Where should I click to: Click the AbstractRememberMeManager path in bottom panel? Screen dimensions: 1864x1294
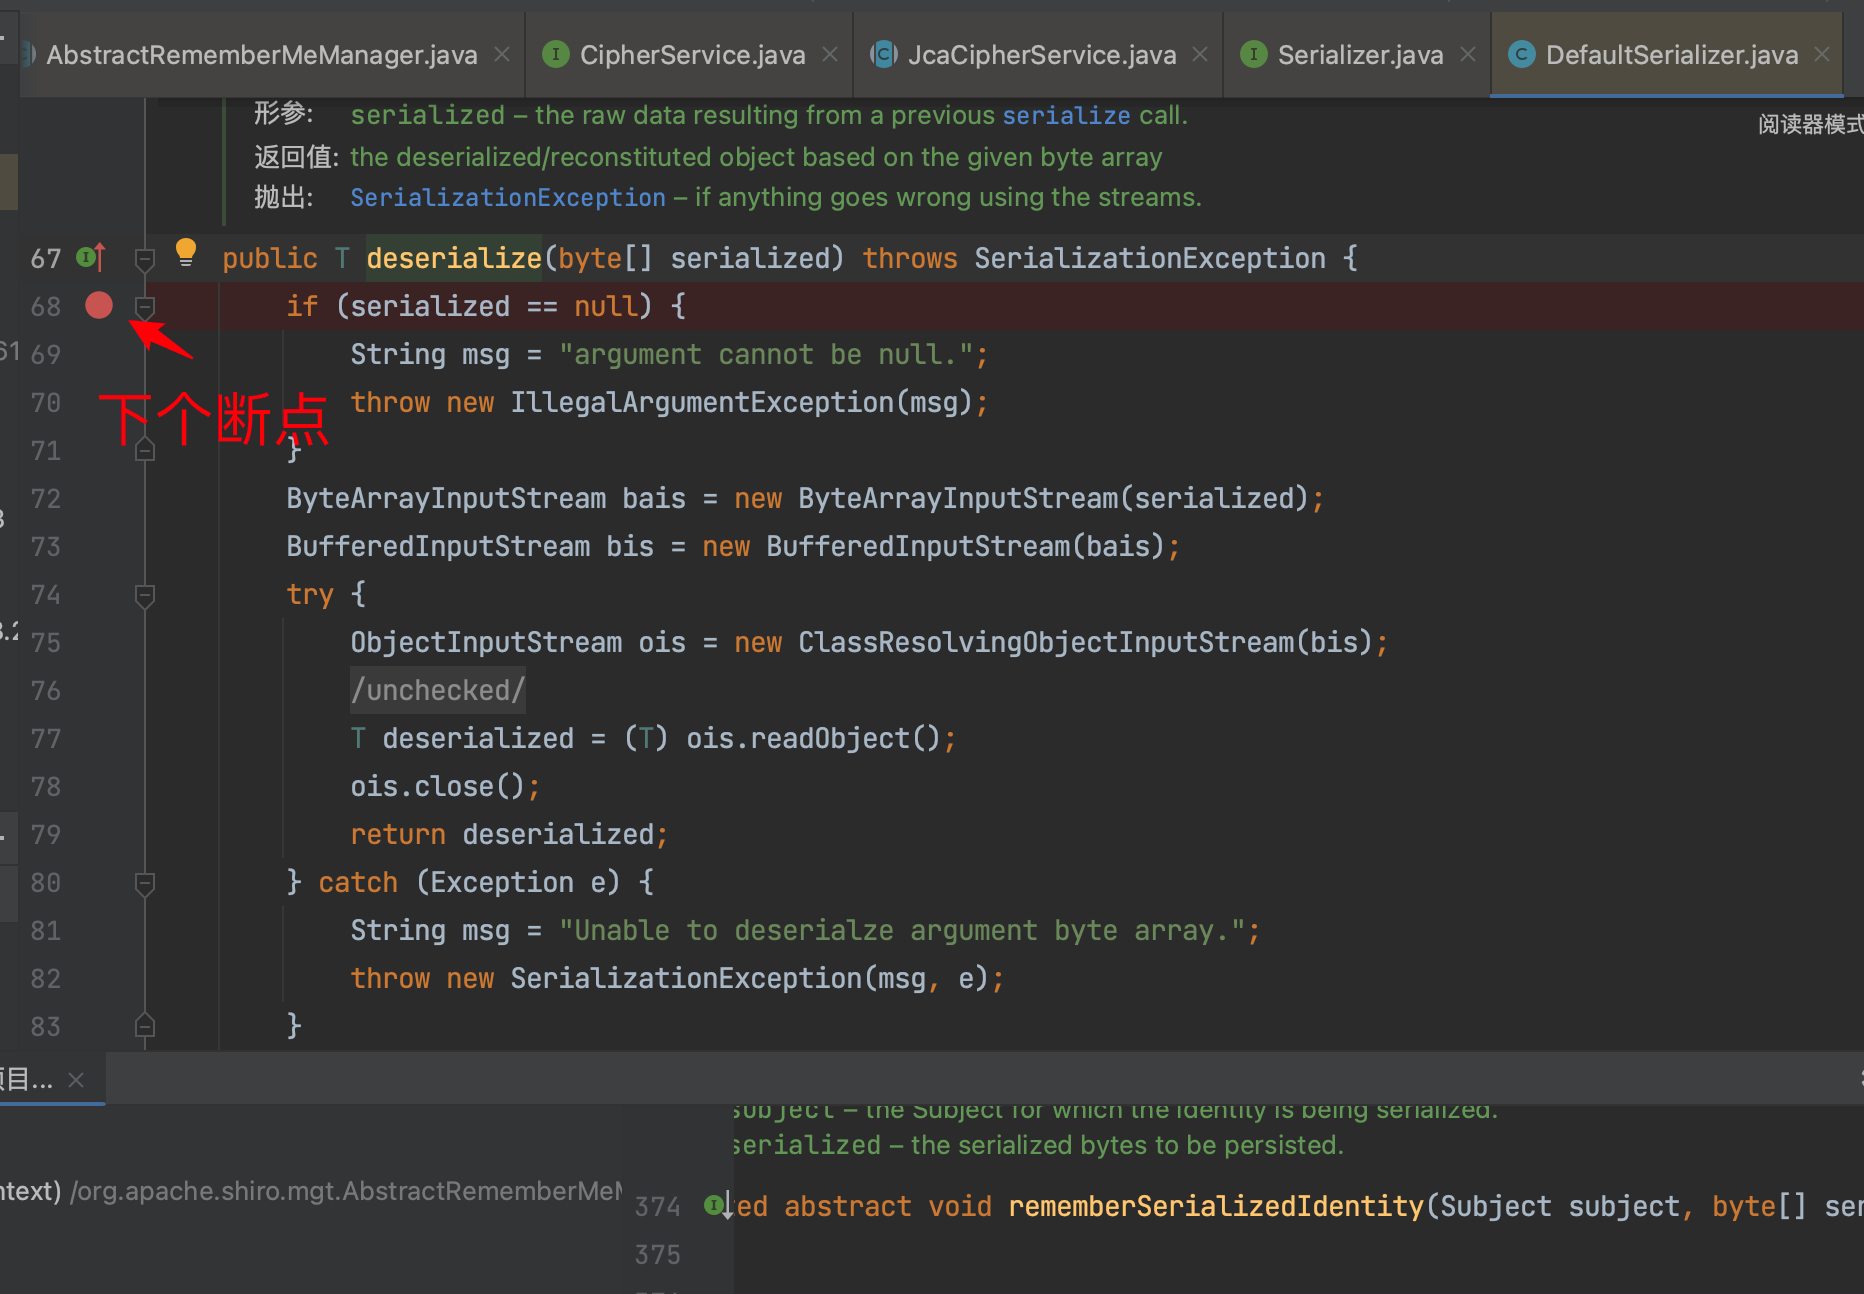click(x=346, y=1191)
